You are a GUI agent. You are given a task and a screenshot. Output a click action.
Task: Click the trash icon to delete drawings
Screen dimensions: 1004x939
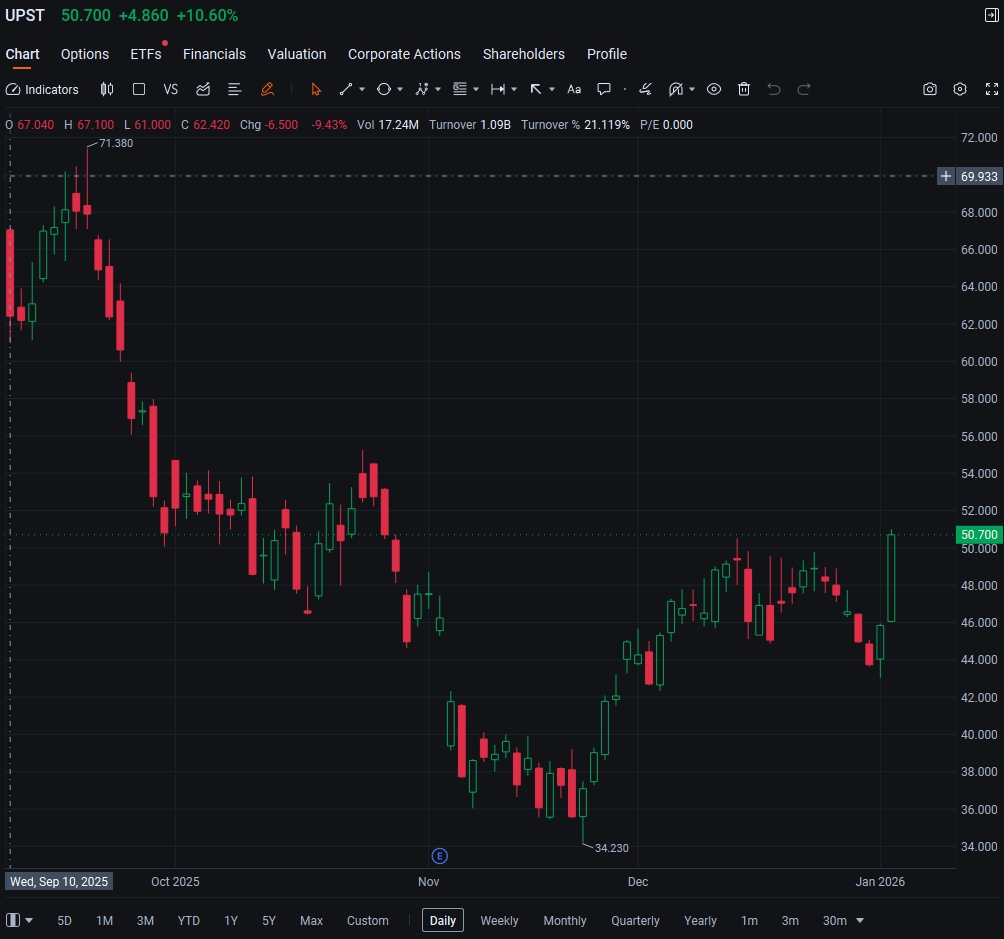pos(744,89)
